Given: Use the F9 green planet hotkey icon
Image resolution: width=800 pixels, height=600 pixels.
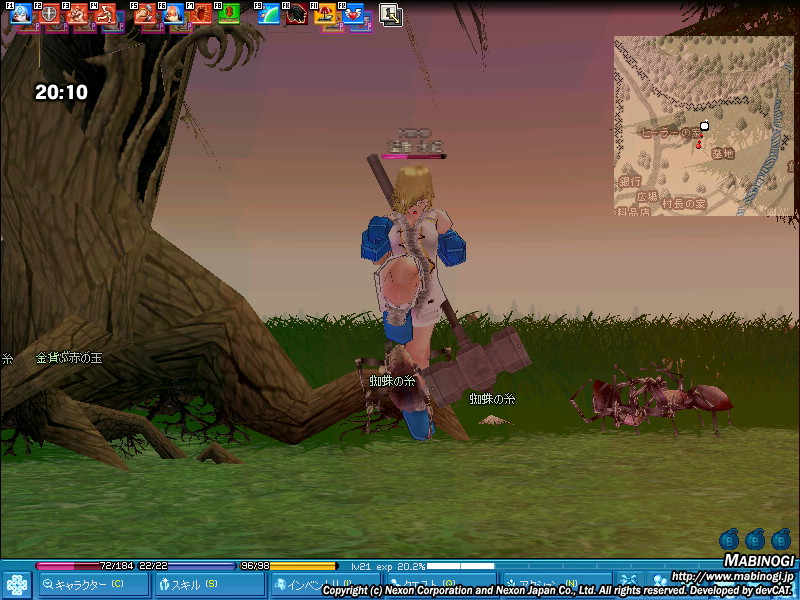Looking at the screenshot, I should coord(269,14).
